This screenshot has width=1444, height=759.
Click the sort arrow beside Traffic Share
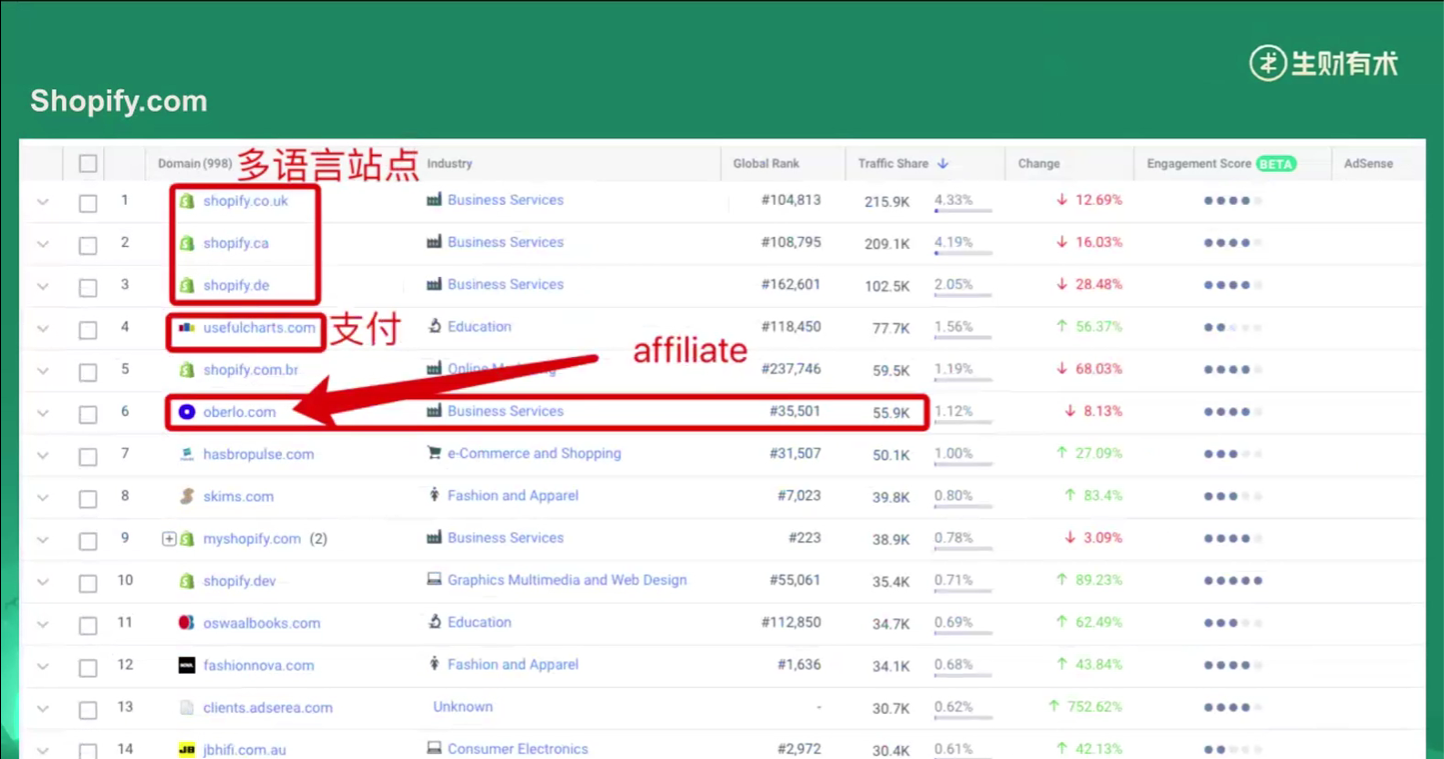[x=942, y=164]
